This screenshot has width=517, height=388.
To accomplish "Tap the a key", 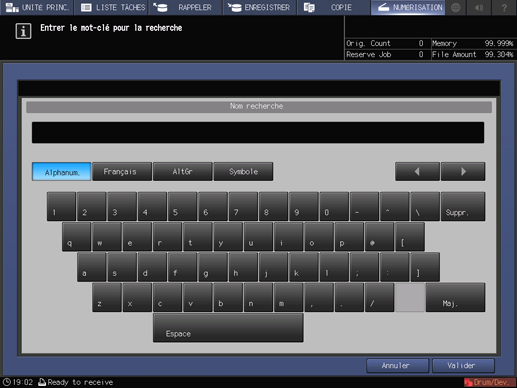I will (x=92, y=267).
